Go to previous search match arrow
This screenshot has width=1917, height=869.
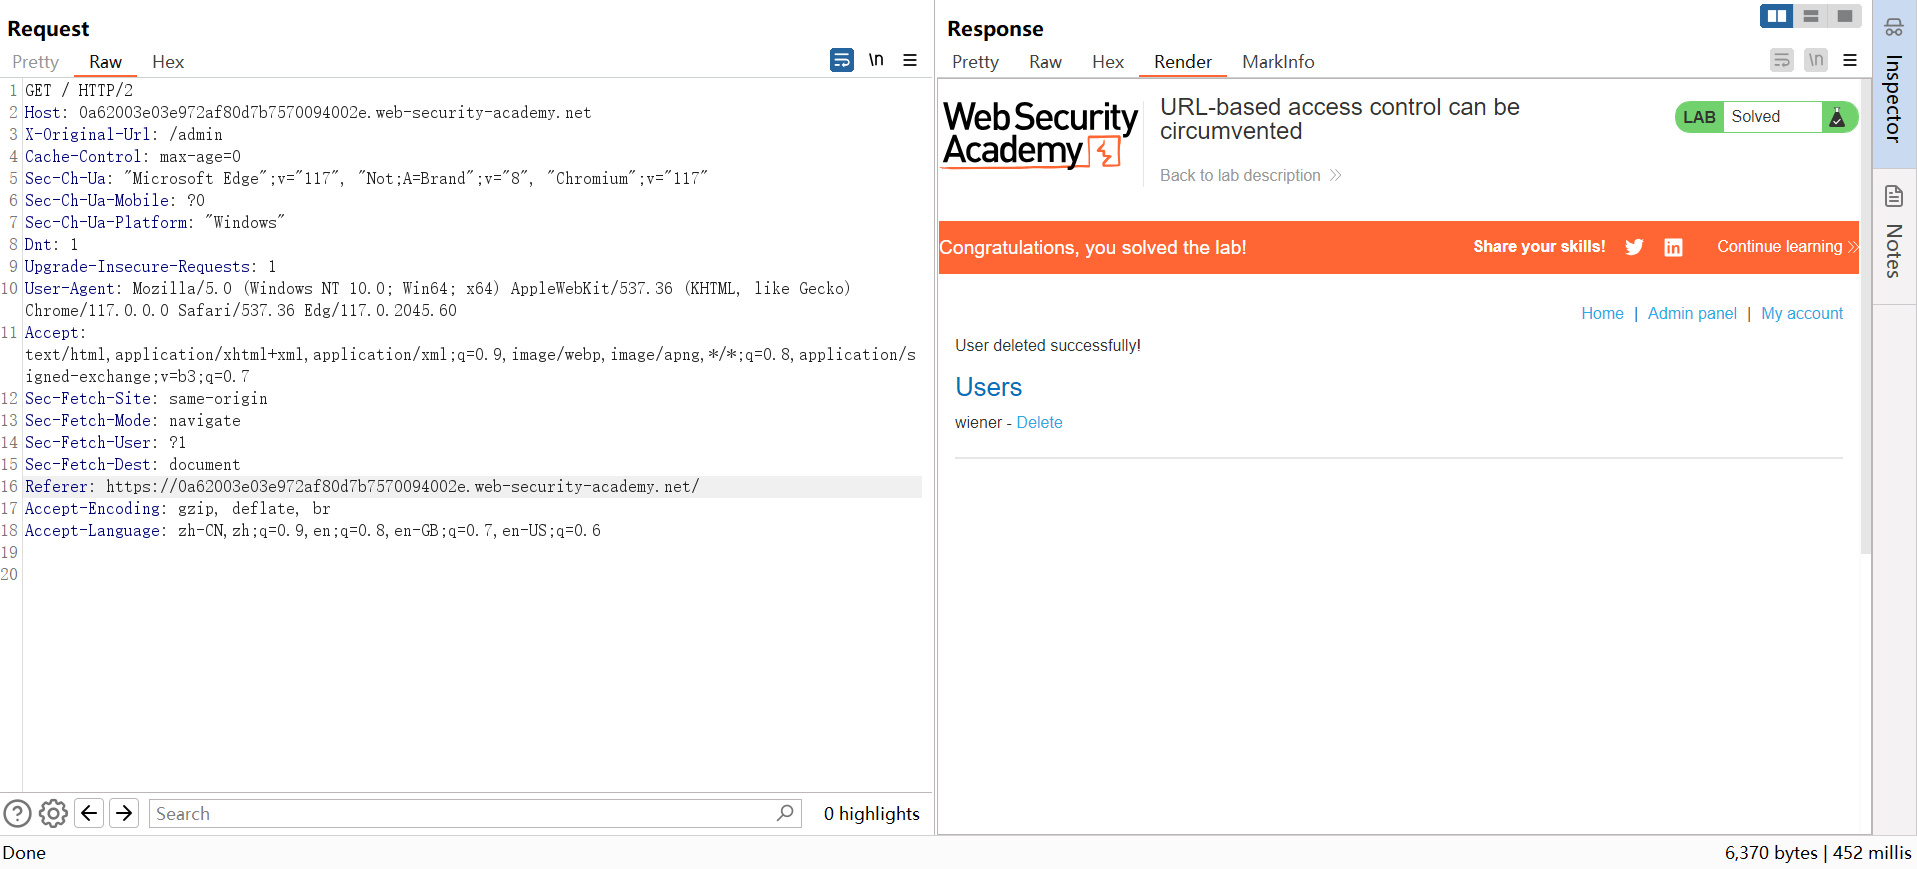pos(89,813)
